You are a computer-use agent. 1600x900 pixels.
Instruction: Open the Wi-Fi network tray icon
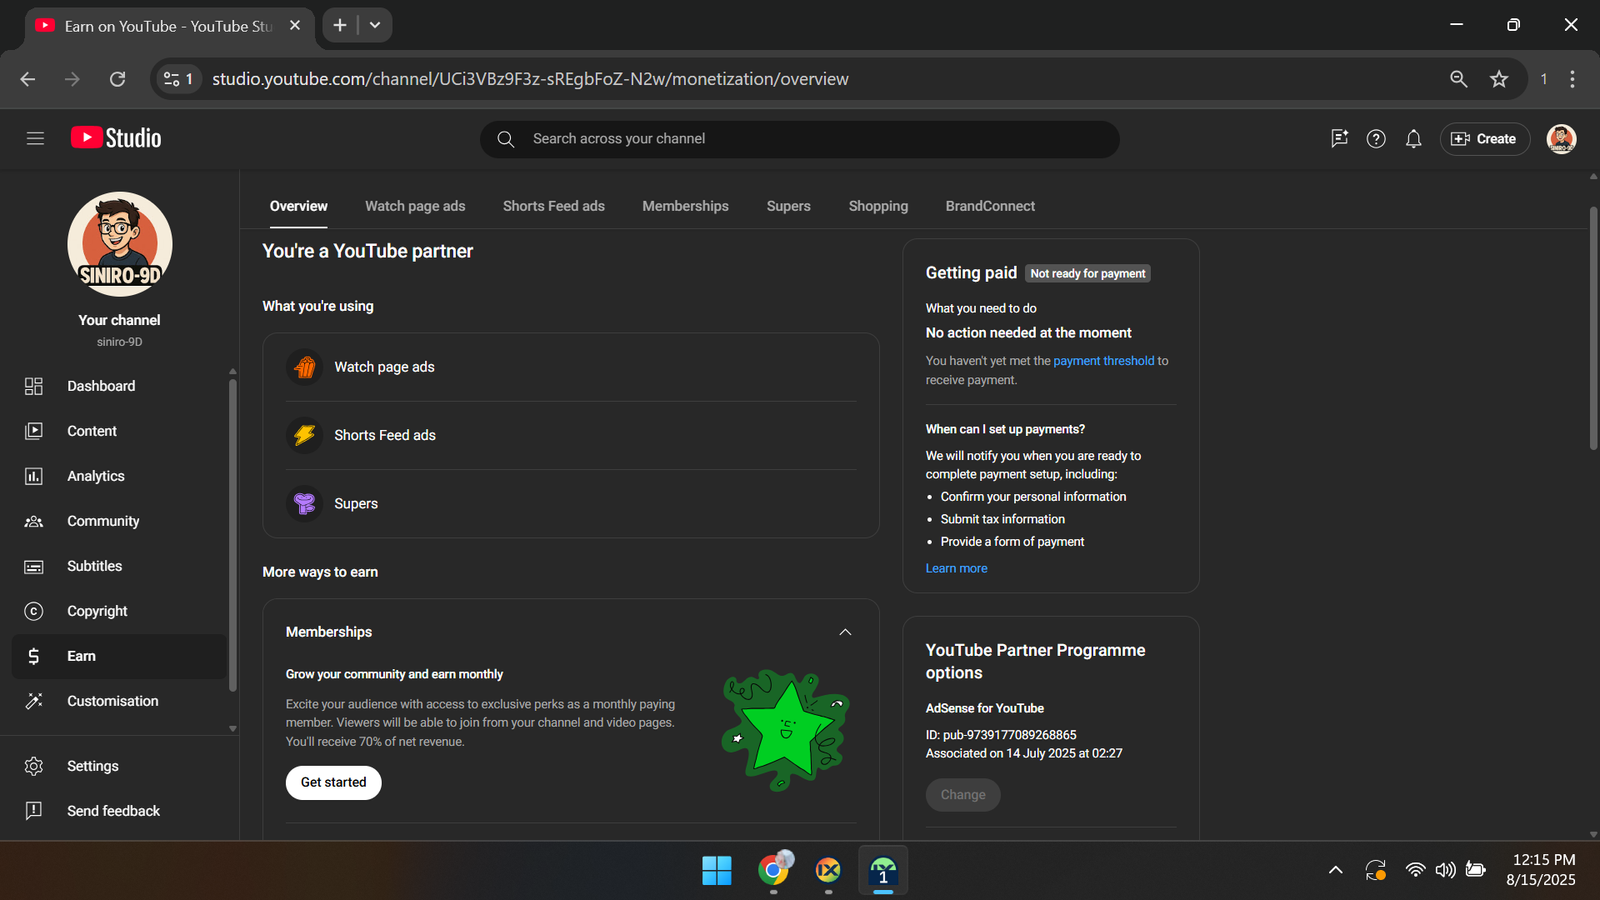point(1415,870)
